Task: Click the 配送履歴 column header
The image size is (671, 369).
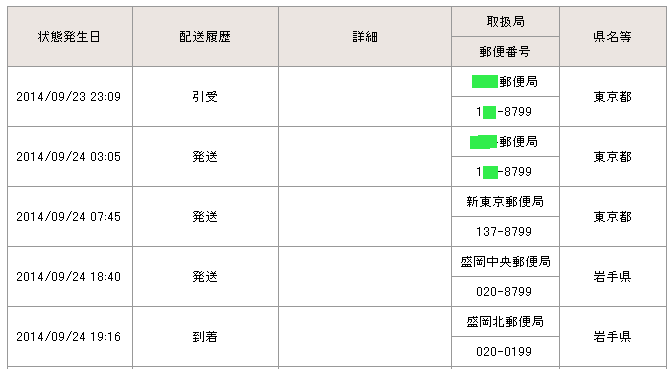Action: [x=205, y=36]
